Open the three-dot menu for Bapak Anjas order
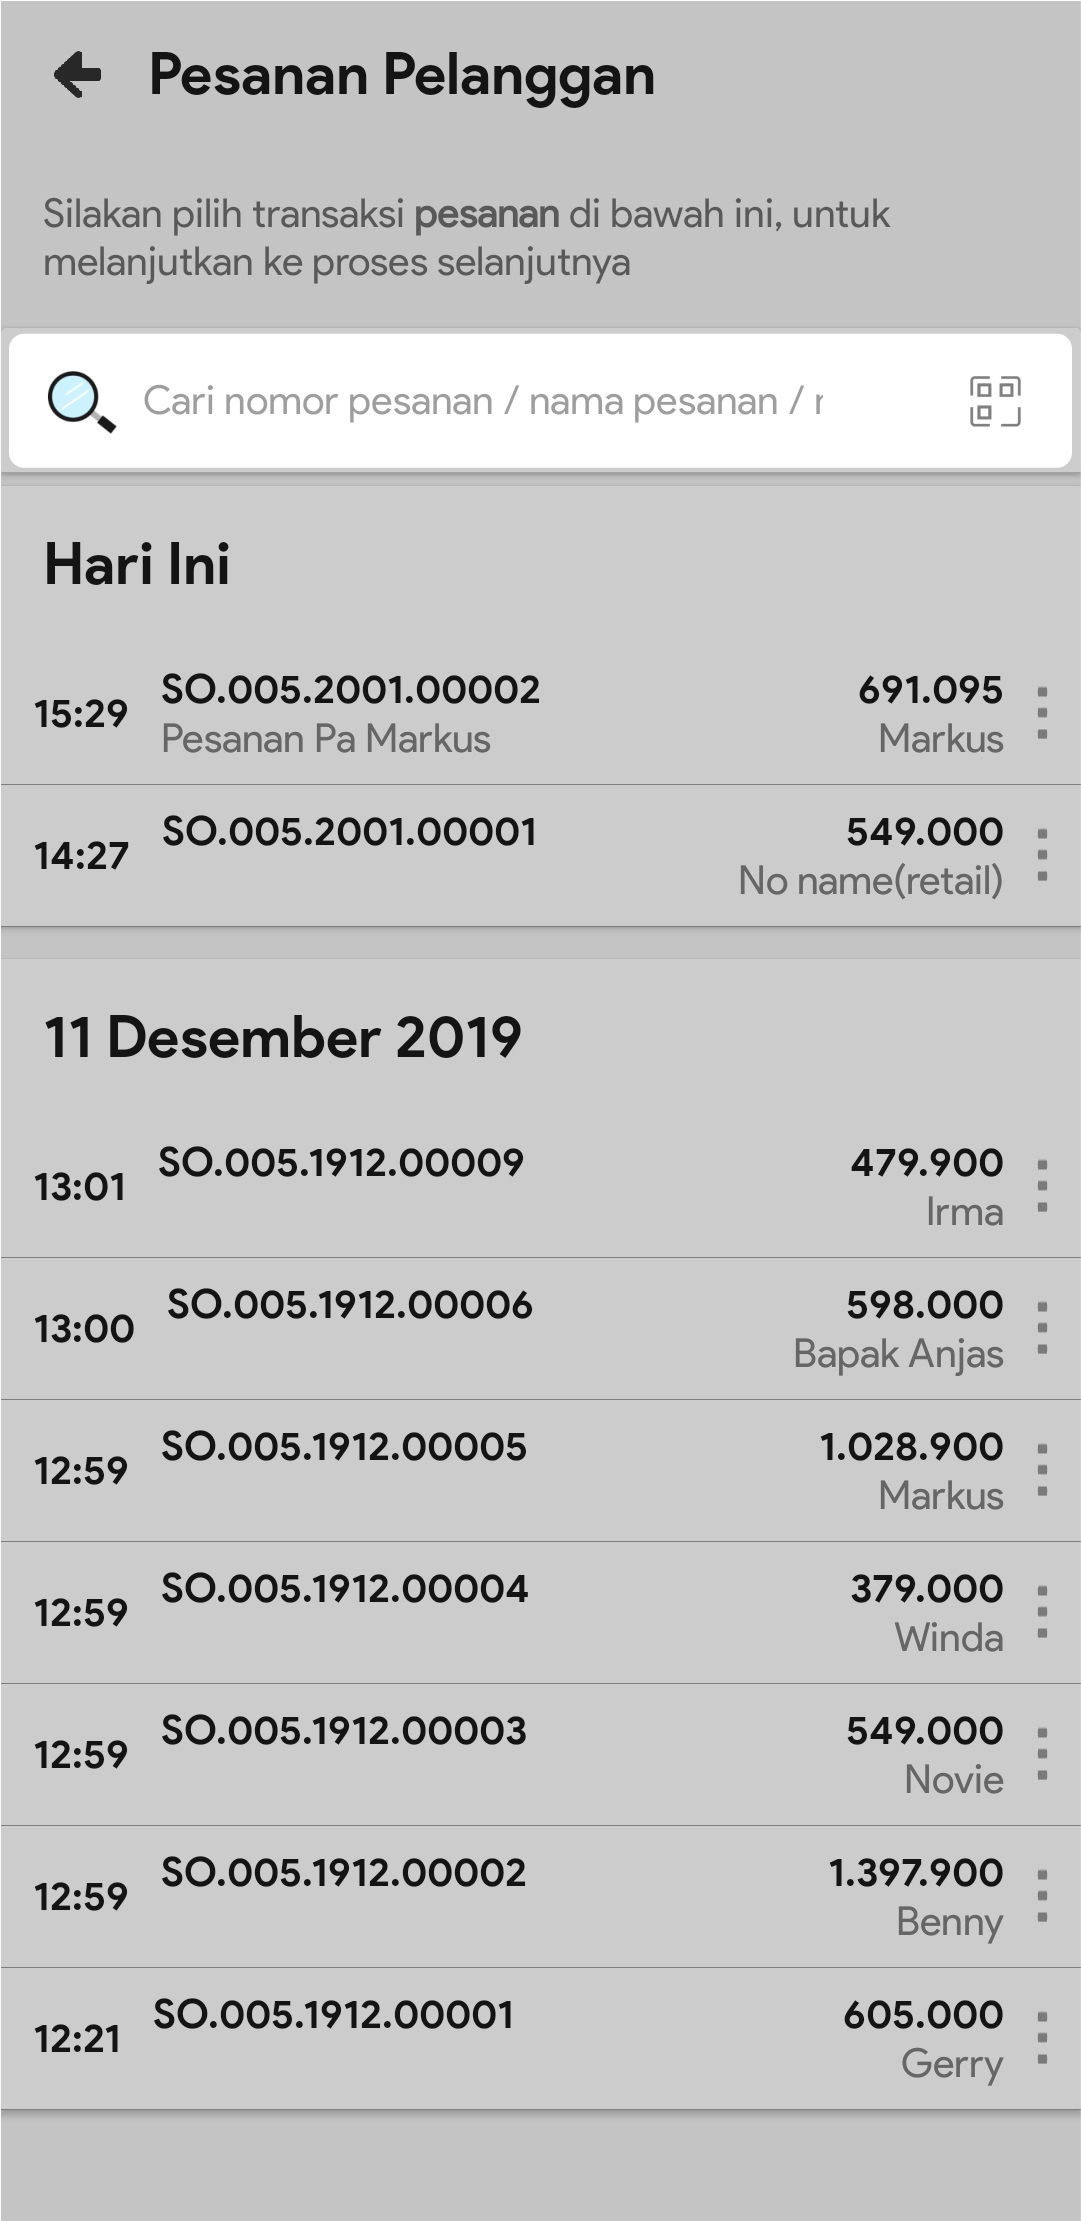Screen dimensions: 1081x2221 click(1042, 1328)
